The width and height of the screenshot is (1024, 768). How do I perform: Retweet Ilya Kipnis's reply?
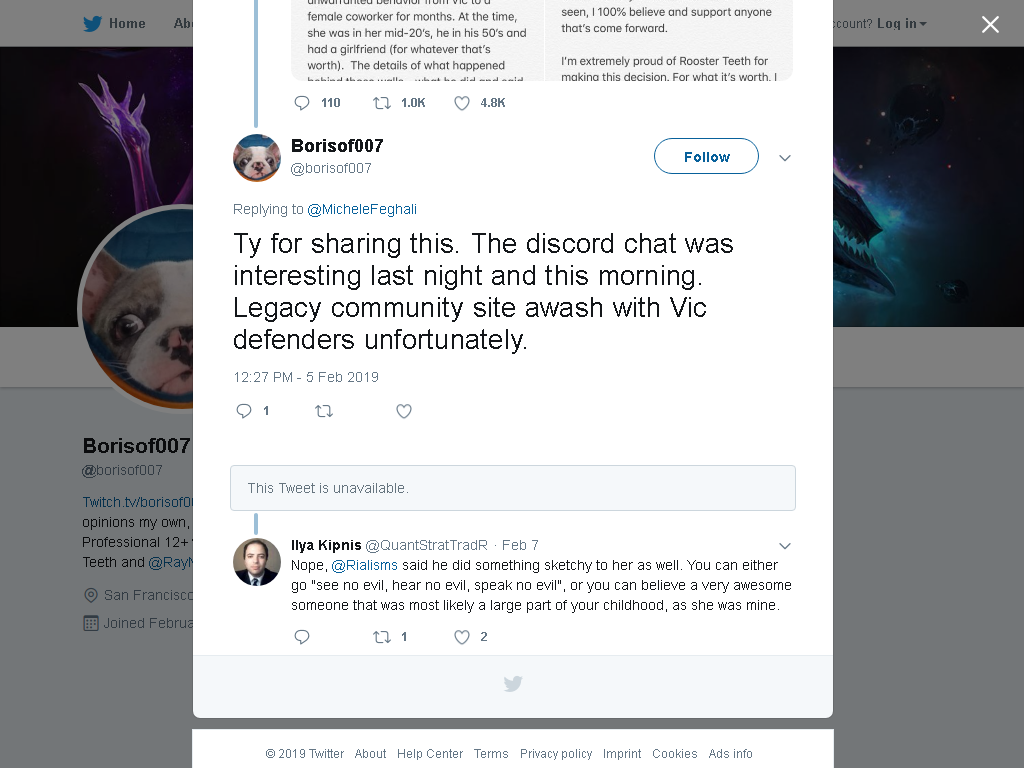(381, 637)
